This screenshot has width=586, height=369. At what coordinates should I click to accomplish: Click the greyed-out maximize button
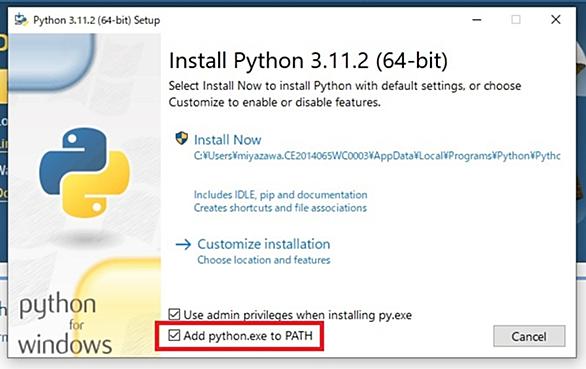click(x=516, y=19)
